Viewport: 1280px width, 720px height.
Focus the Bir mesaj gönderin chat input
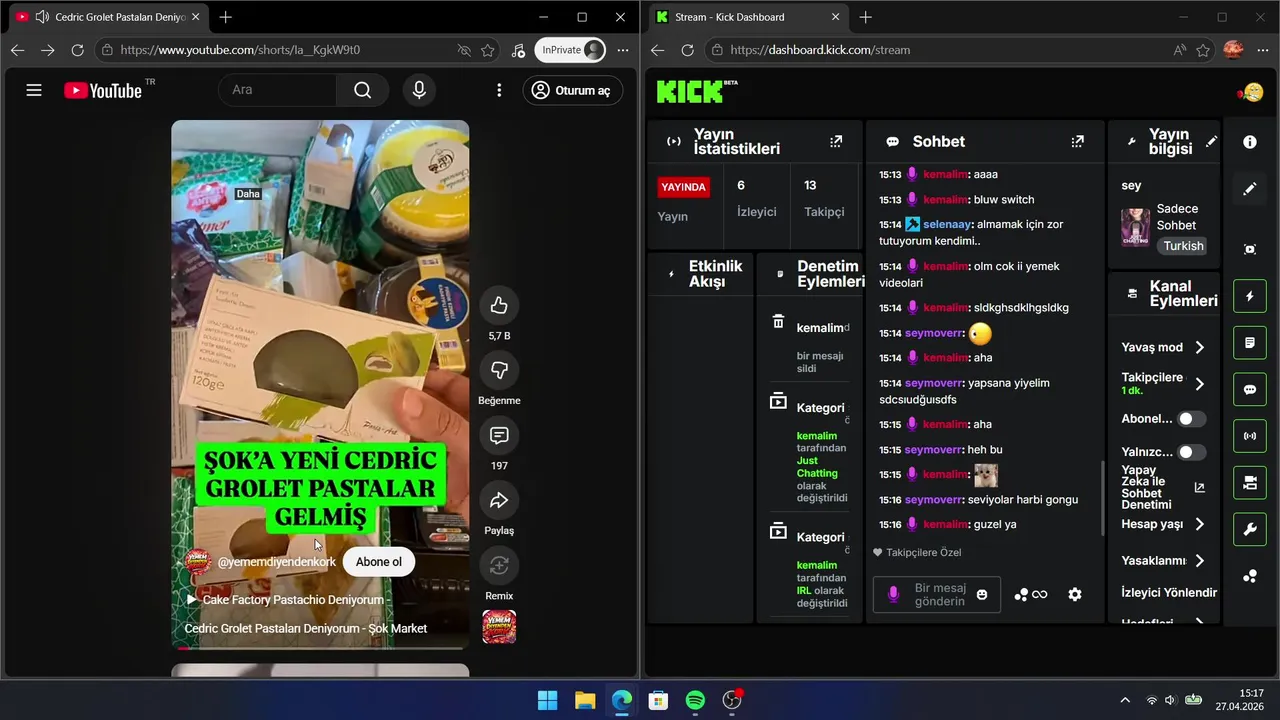[936, 595]
